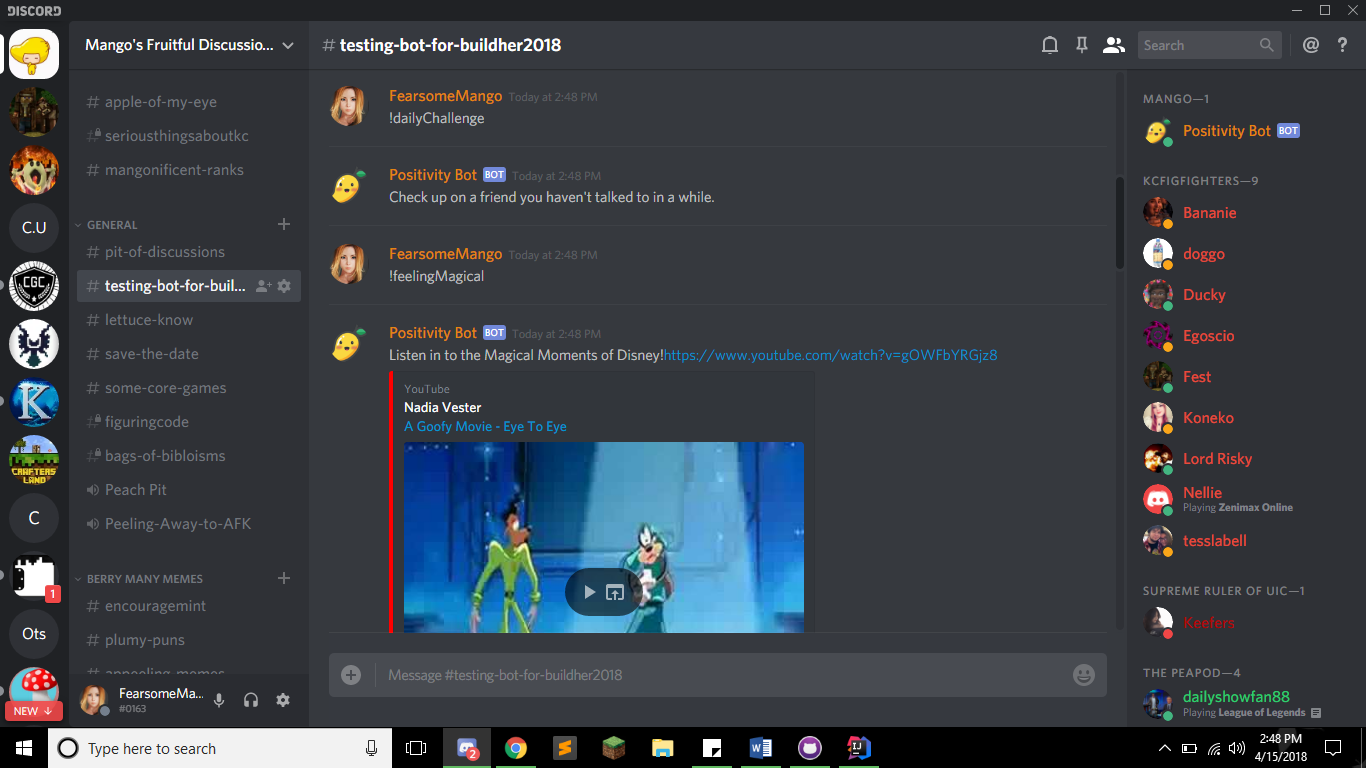Toggle member list icon
Viewport: 1366px width, 768px height.
tap(1113, 45)
